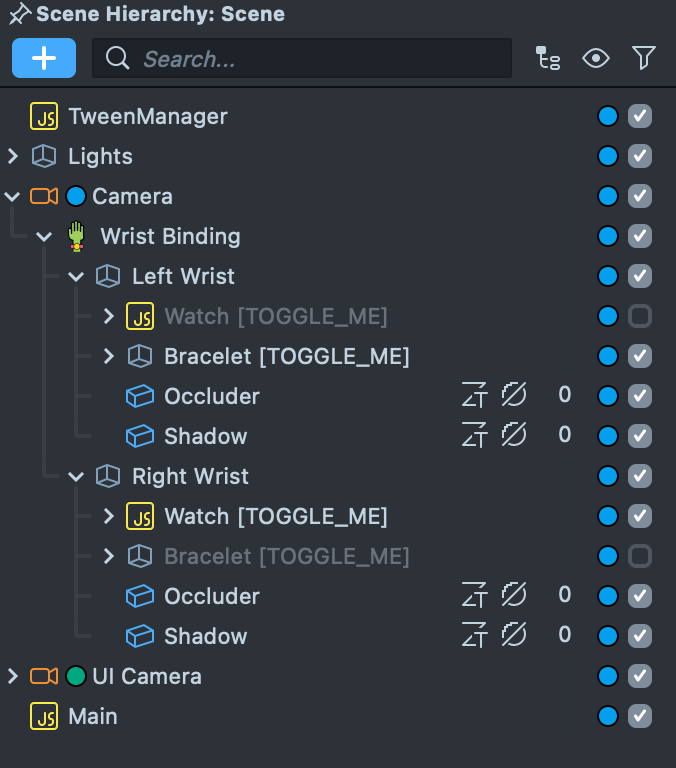This screenshot has height=768, width=676.
Task: Select the Main script object
Action: click(92, 716)
